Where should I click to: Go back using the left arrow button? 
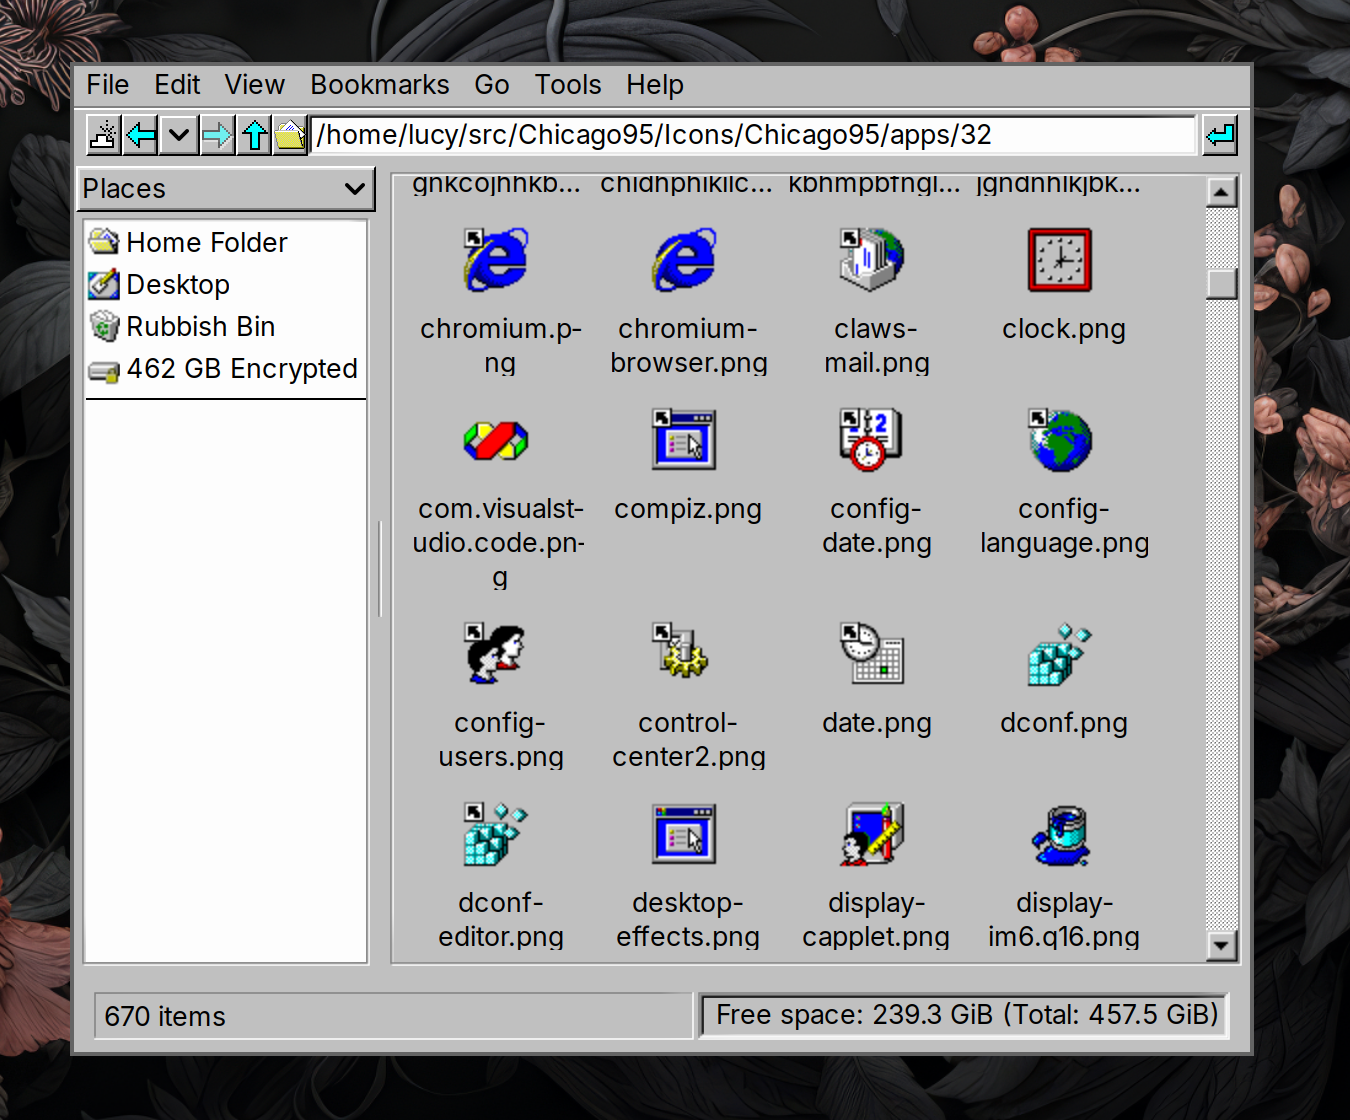click(x=141, y=135)
